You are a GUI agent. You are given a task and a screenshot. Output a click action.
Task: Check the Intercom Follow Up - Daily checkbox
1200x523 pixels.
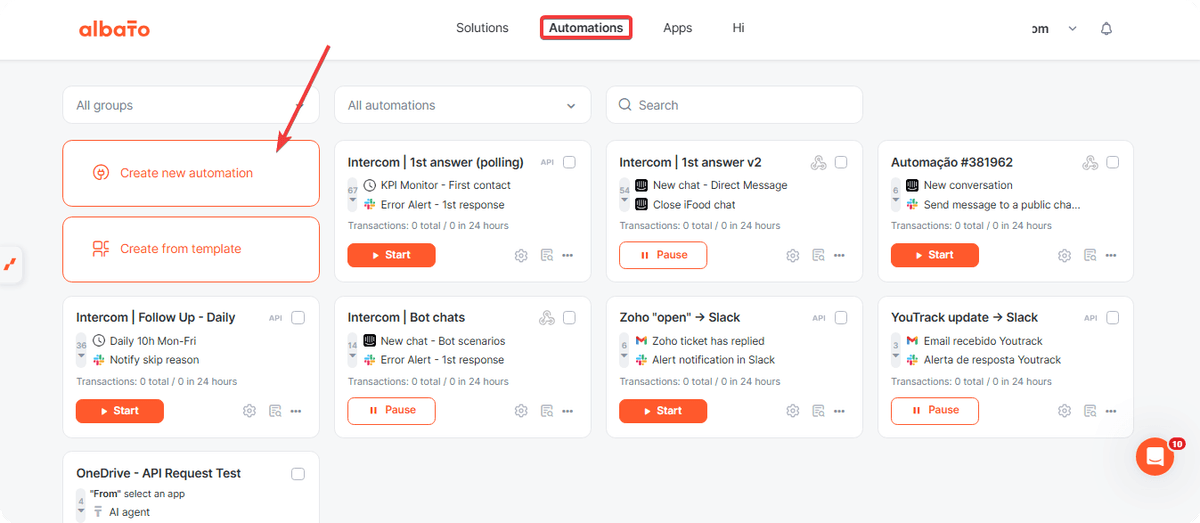[298, 317]
